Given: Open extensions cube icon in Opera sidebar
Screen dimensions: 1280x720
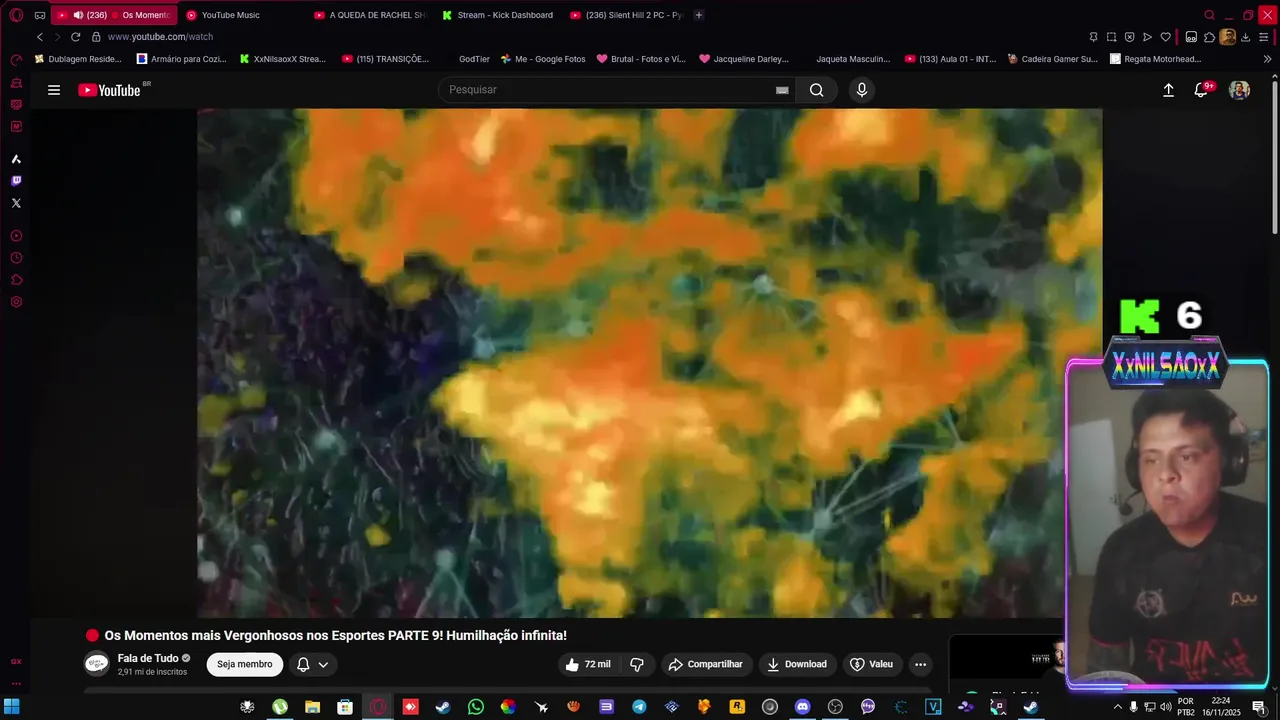Looking at the screenshot, I should (x=16, y=280).
